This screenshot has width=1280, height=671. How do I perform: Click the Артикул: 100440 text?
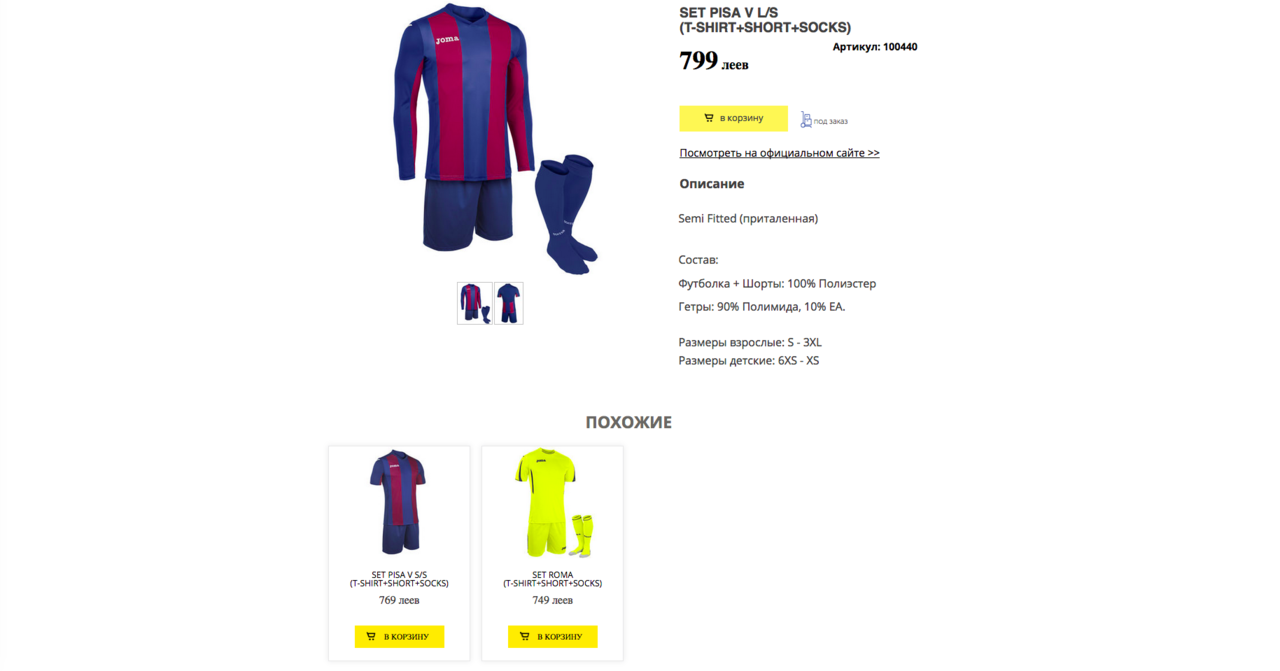tap(875, 47)
